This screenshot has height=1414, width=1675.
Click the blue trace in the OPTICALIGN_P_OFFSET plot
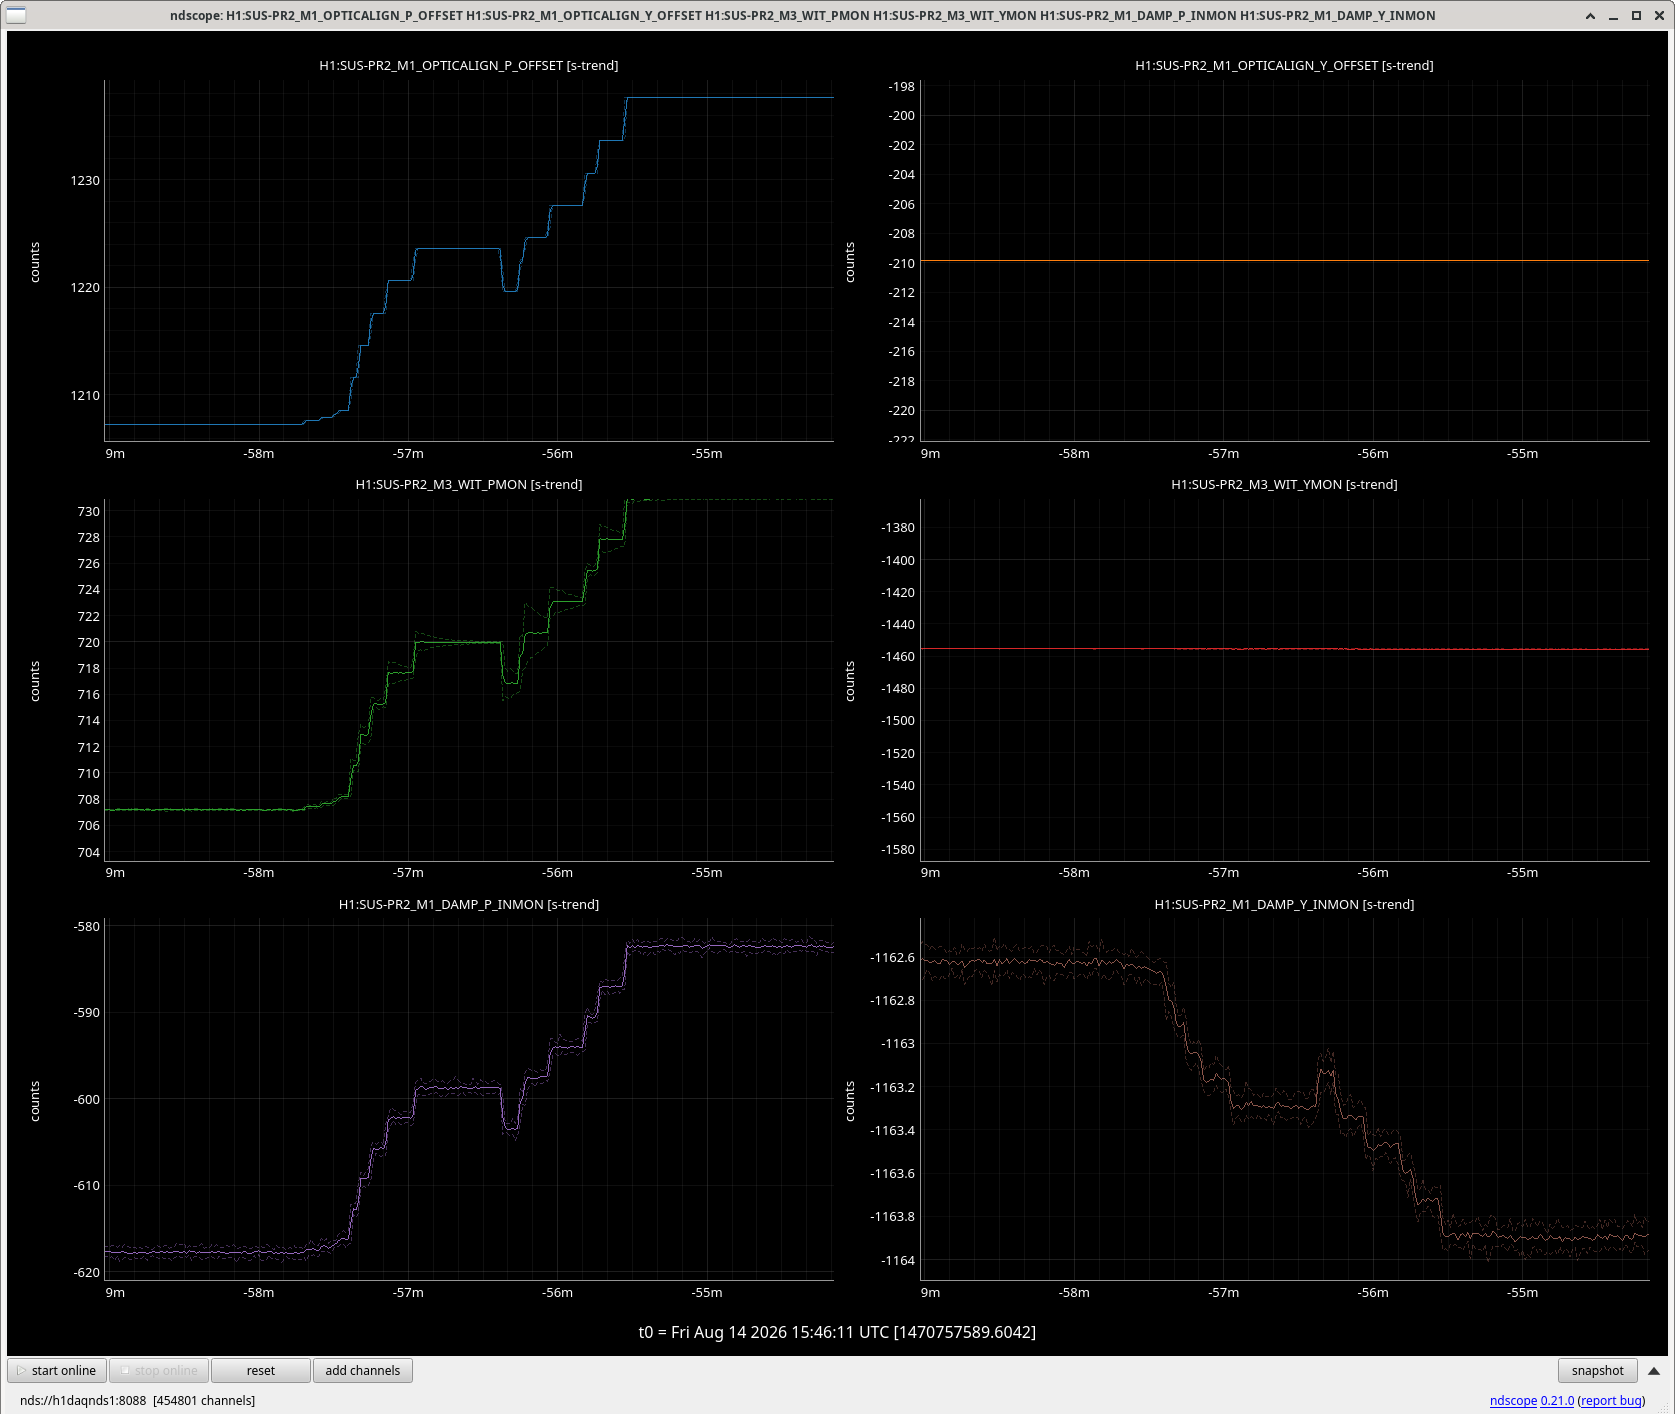(x=458, y=248)
